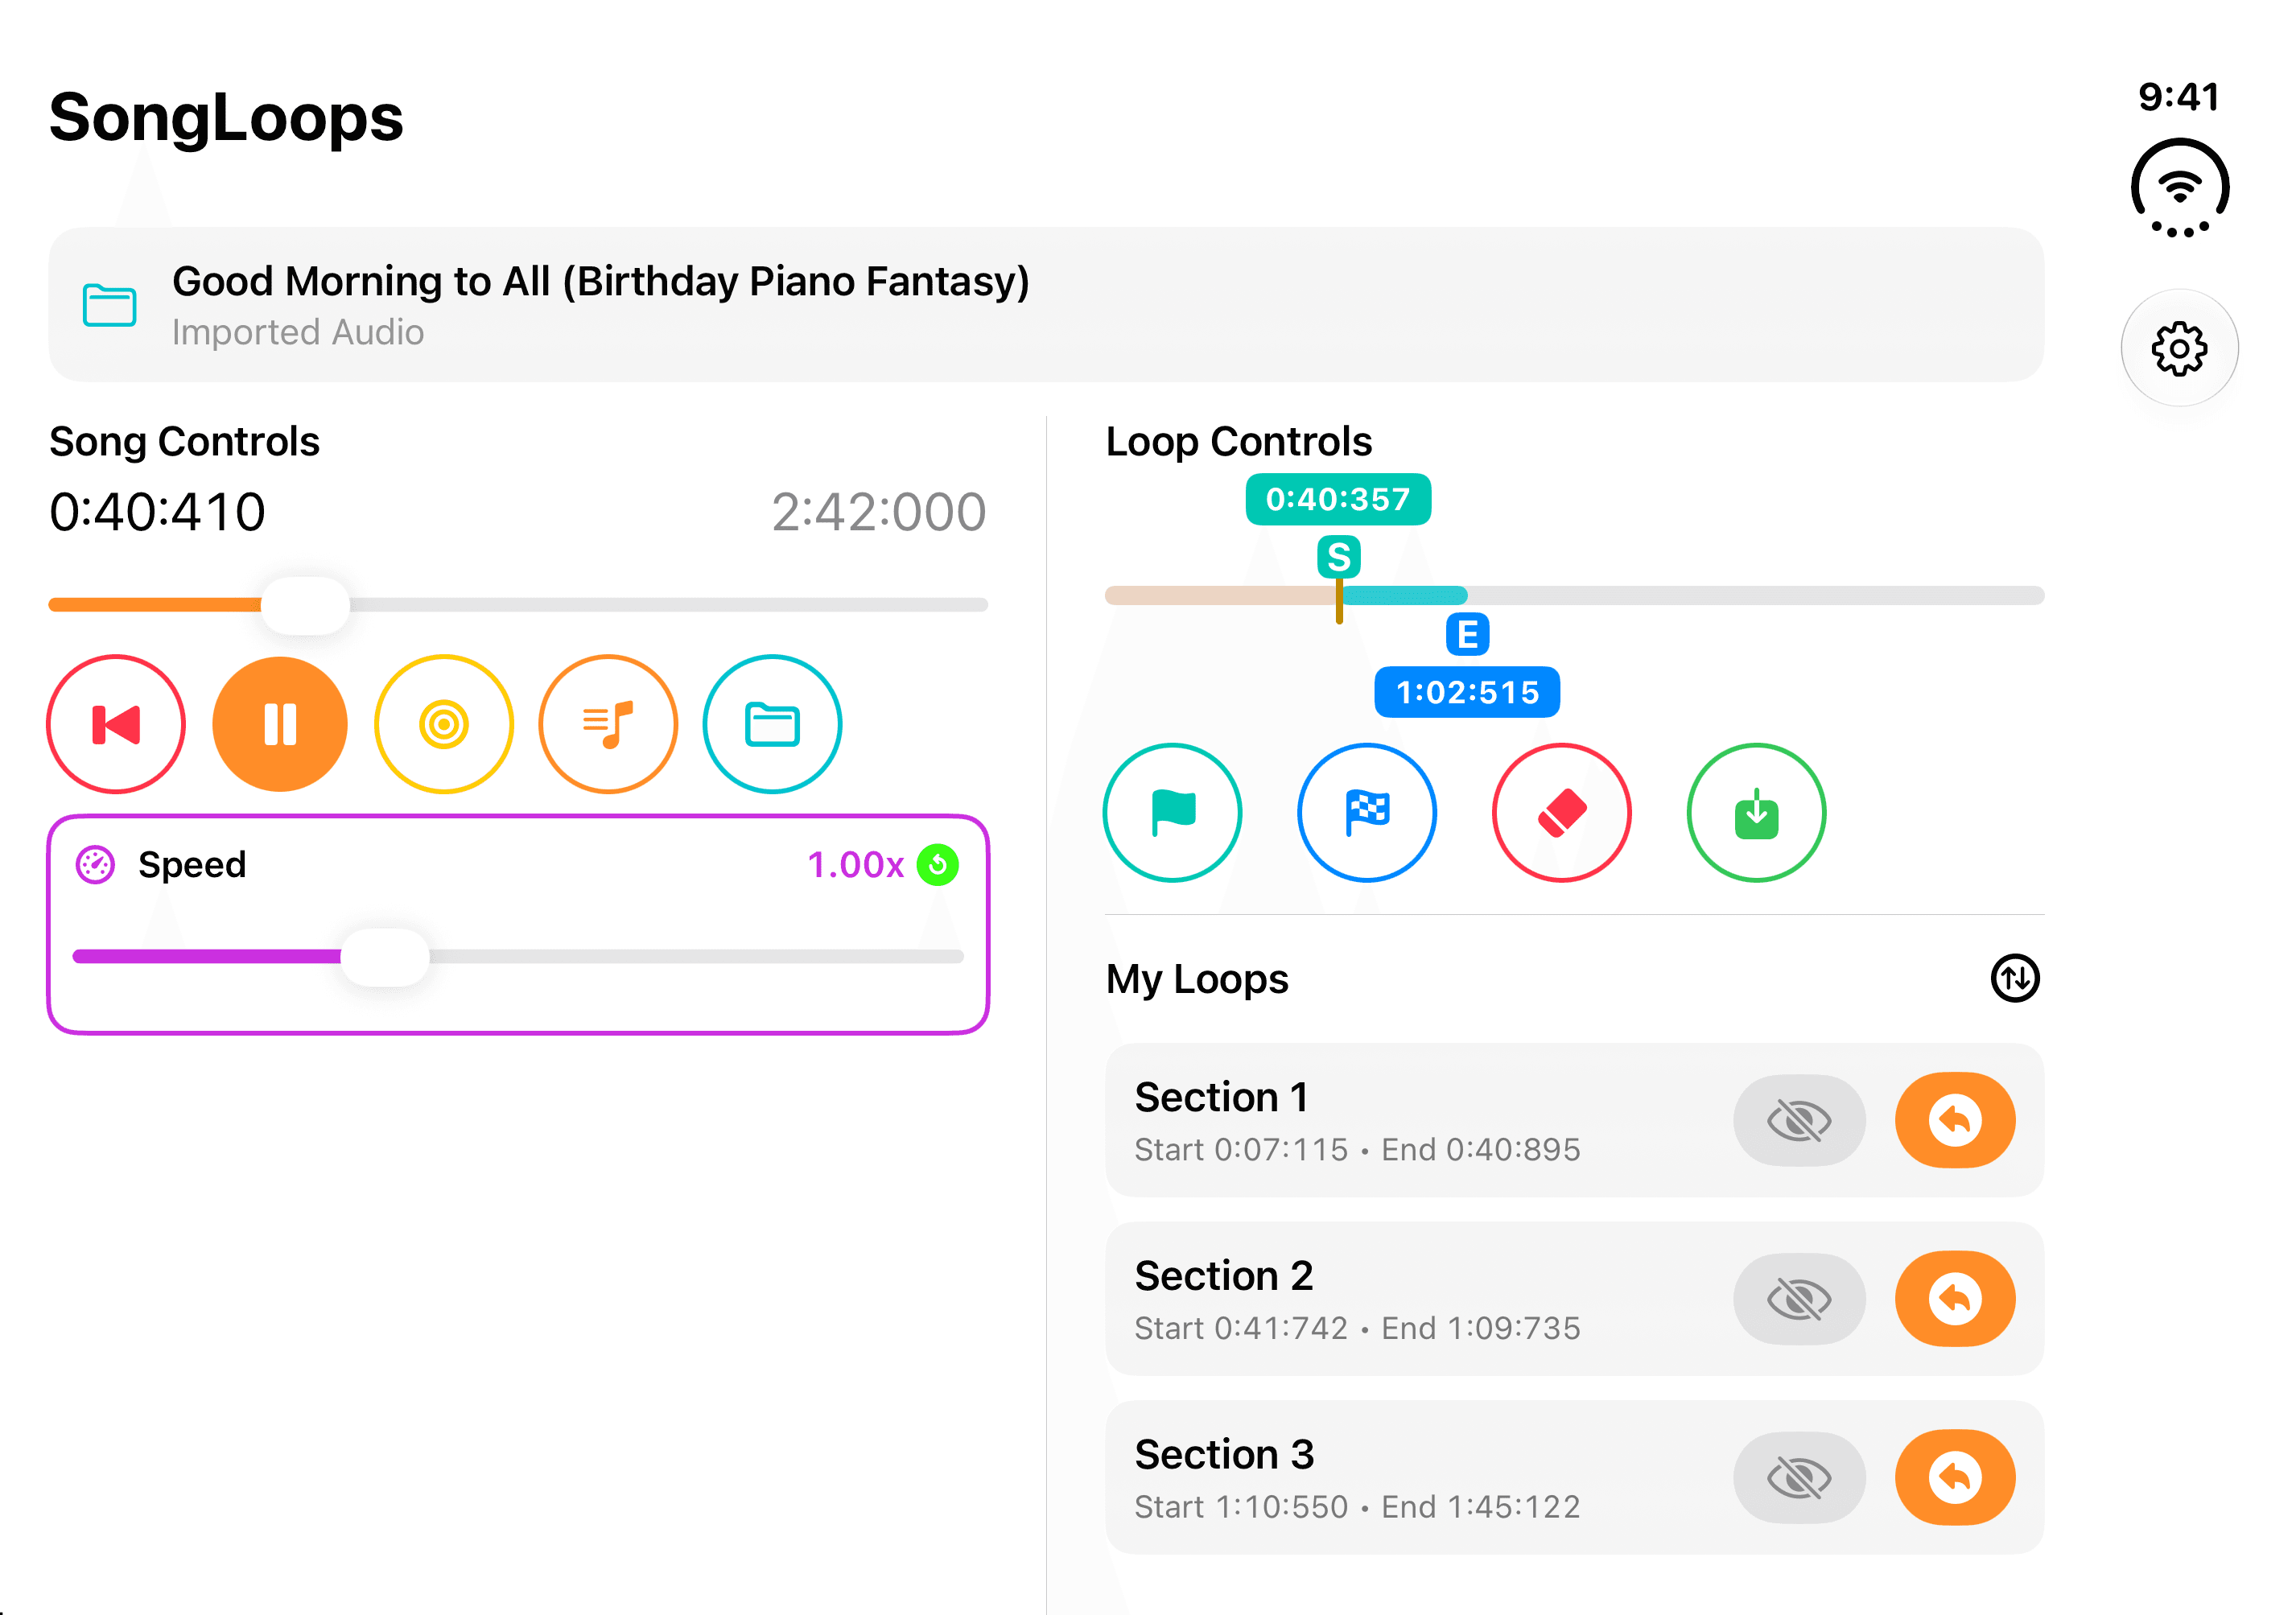Load Section 3 with orange arrow button
This screenshot has width=2296, height=1615.
(1955, 1477)
